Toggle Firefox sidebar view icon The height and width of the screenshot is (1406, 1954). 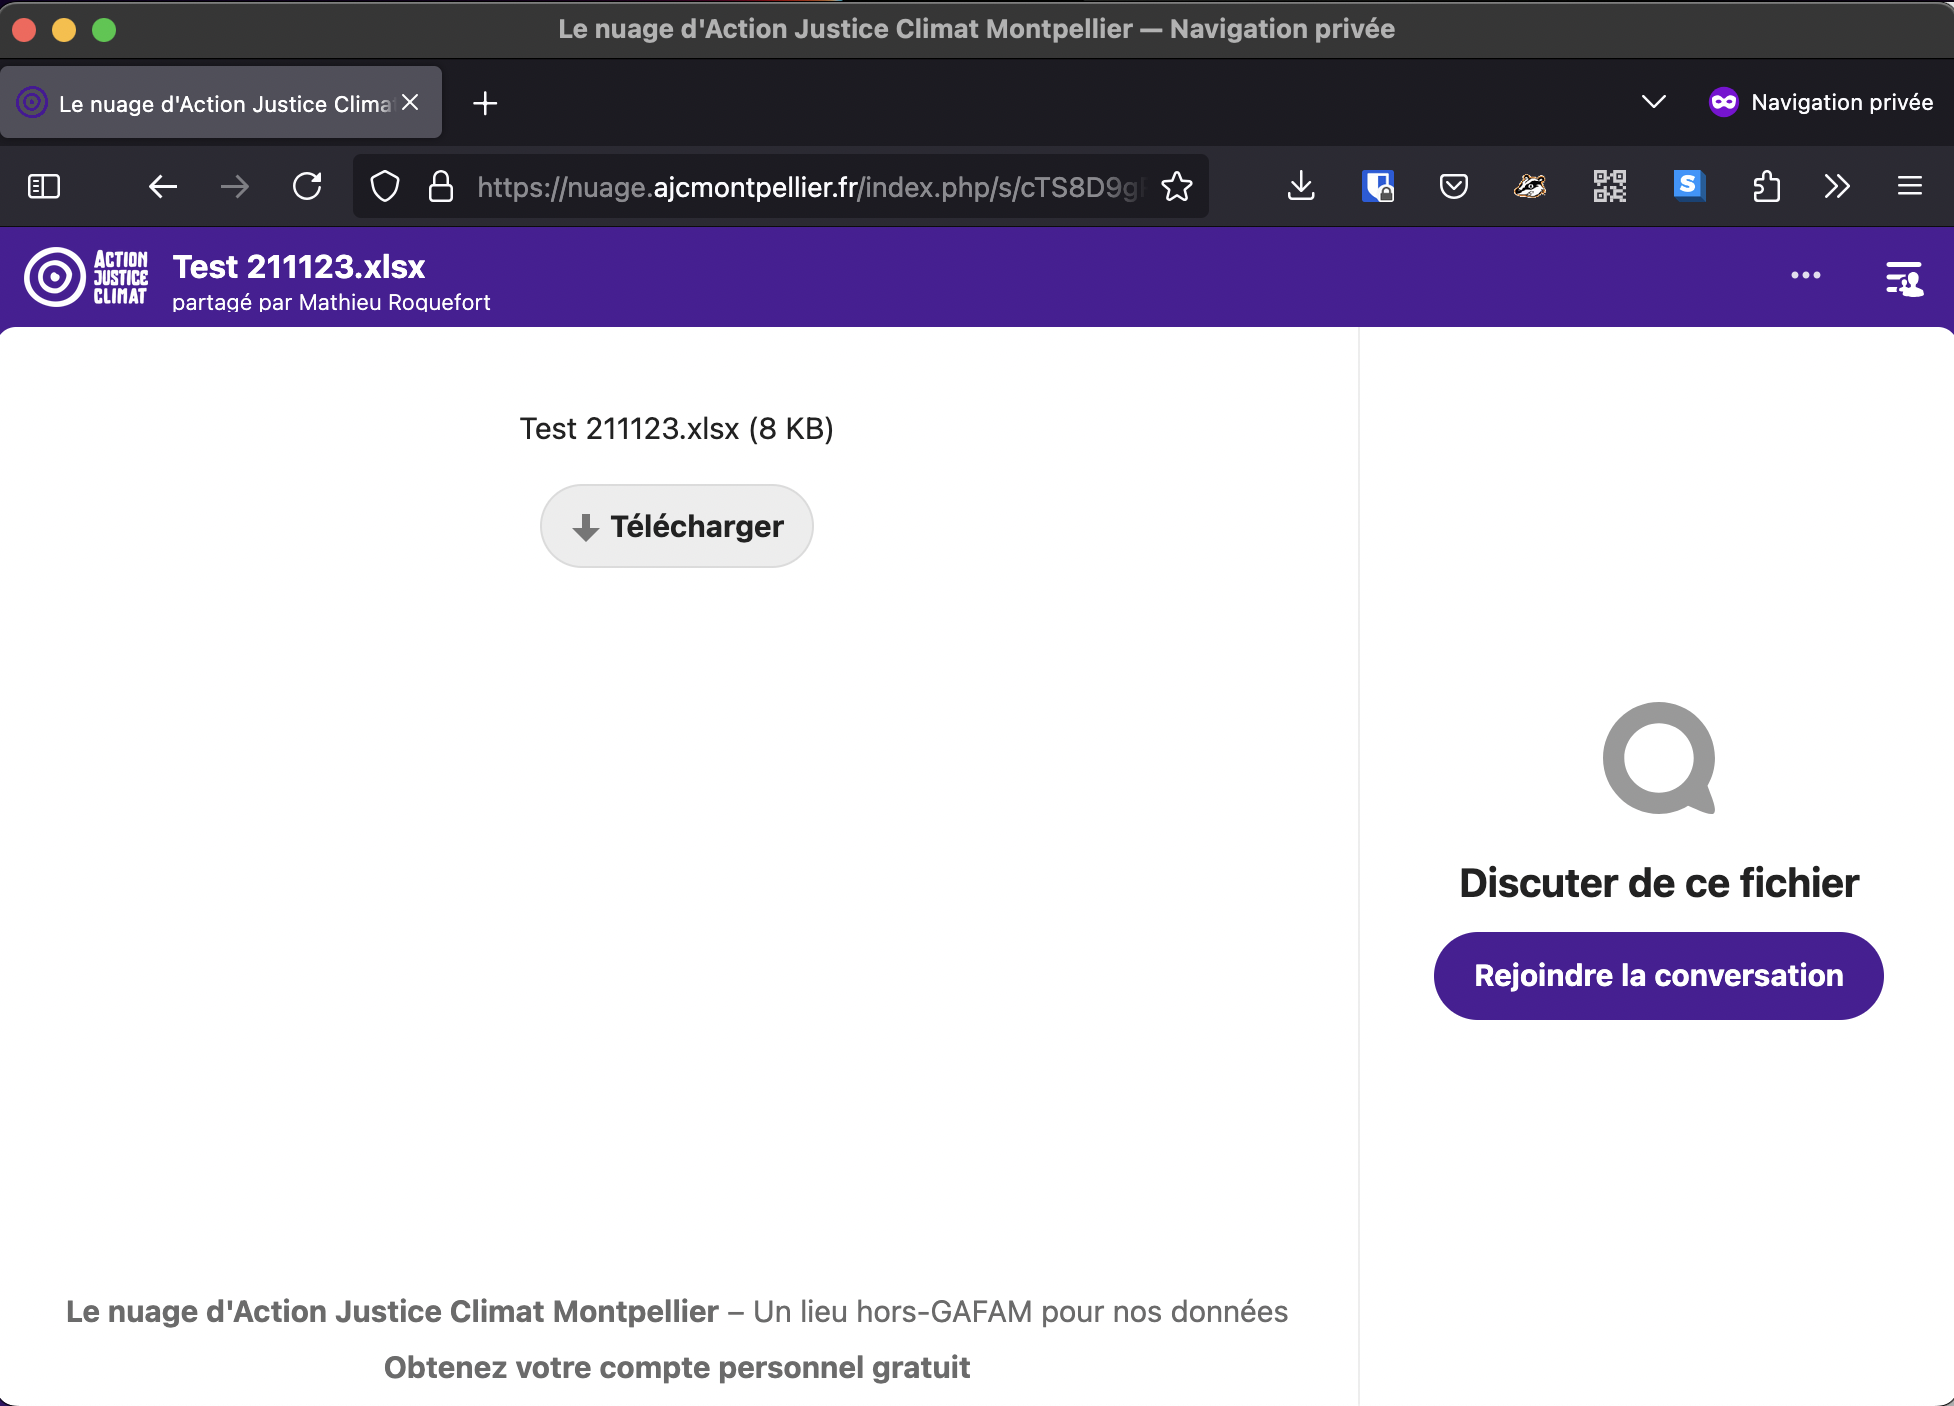(x=44, y=186)
